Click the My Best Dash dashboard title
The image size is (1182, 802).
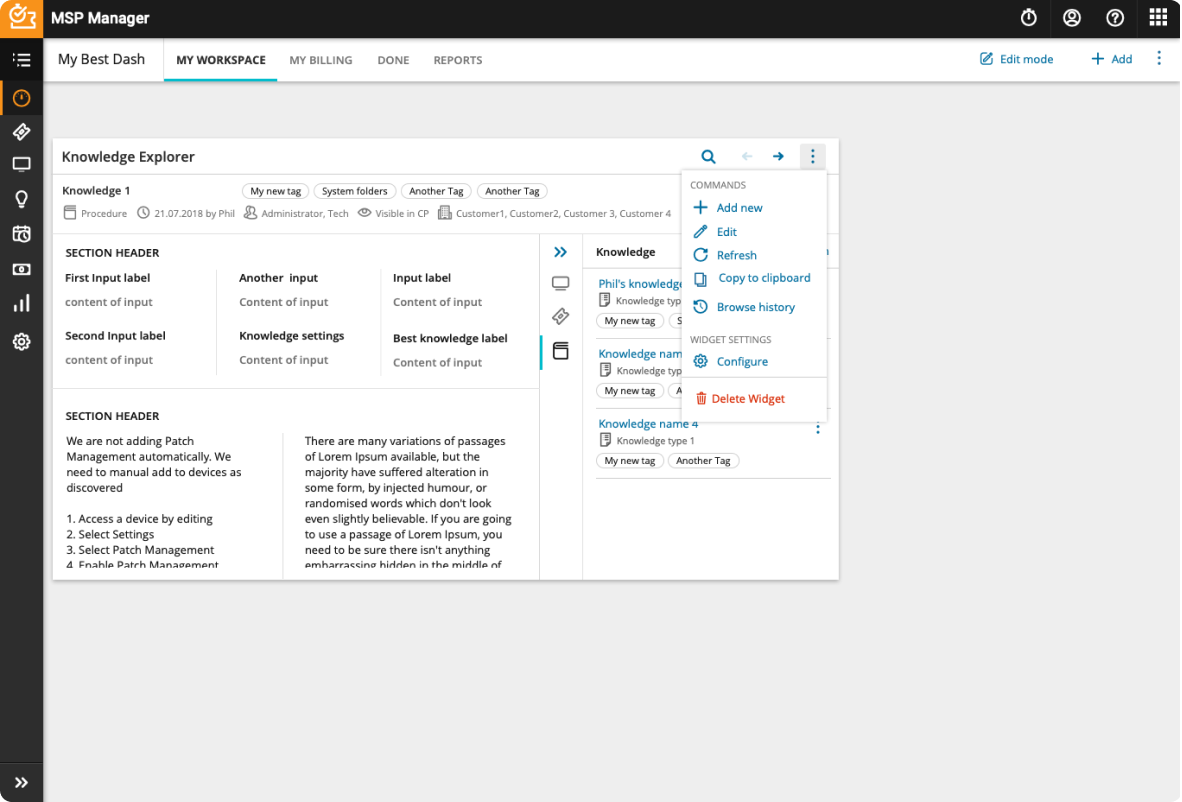(101, 59)
